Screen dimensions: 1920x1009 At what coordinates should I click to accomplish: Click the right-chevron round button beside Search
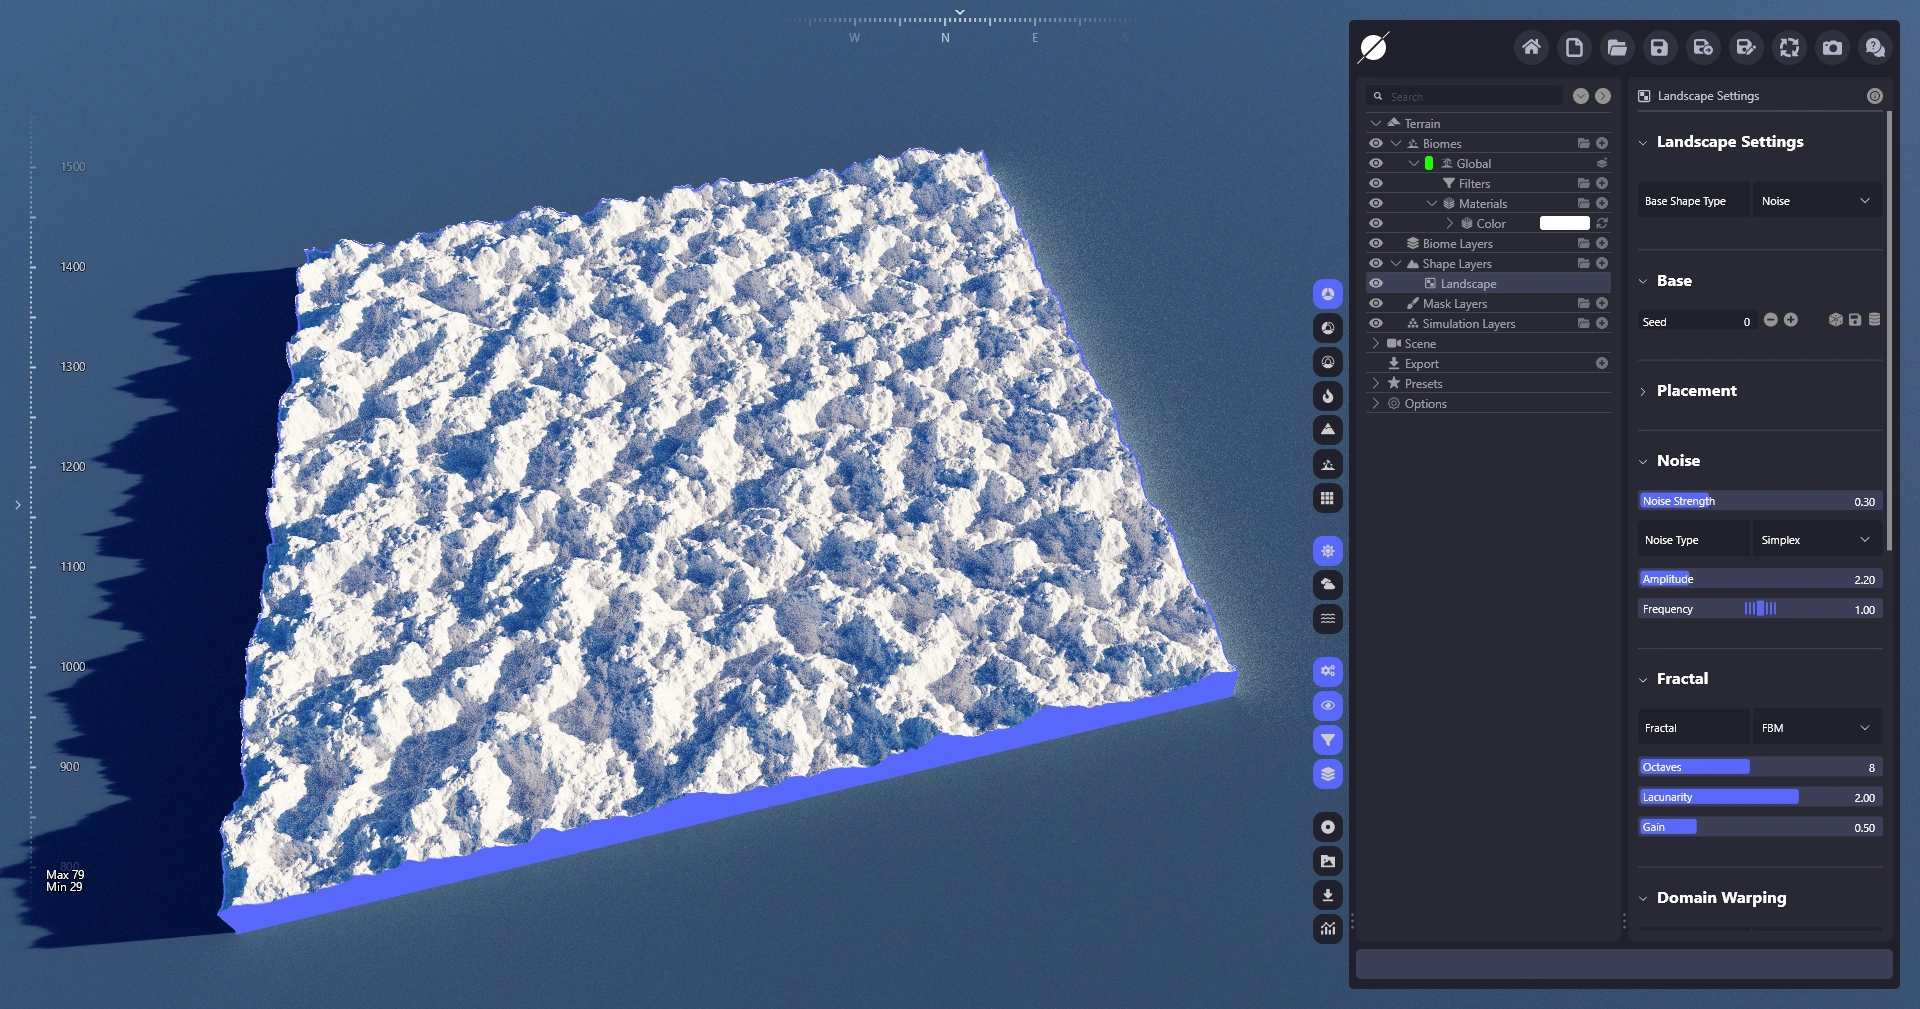(1603, 96)
